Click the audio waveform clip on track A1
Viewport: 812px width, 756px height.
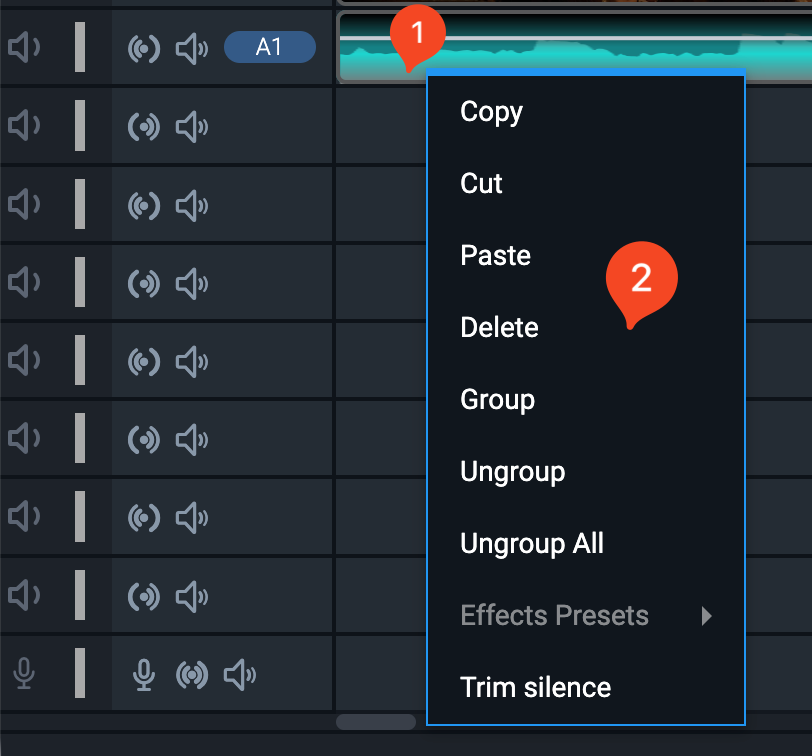pyautogui.click(x=575, y=47)
